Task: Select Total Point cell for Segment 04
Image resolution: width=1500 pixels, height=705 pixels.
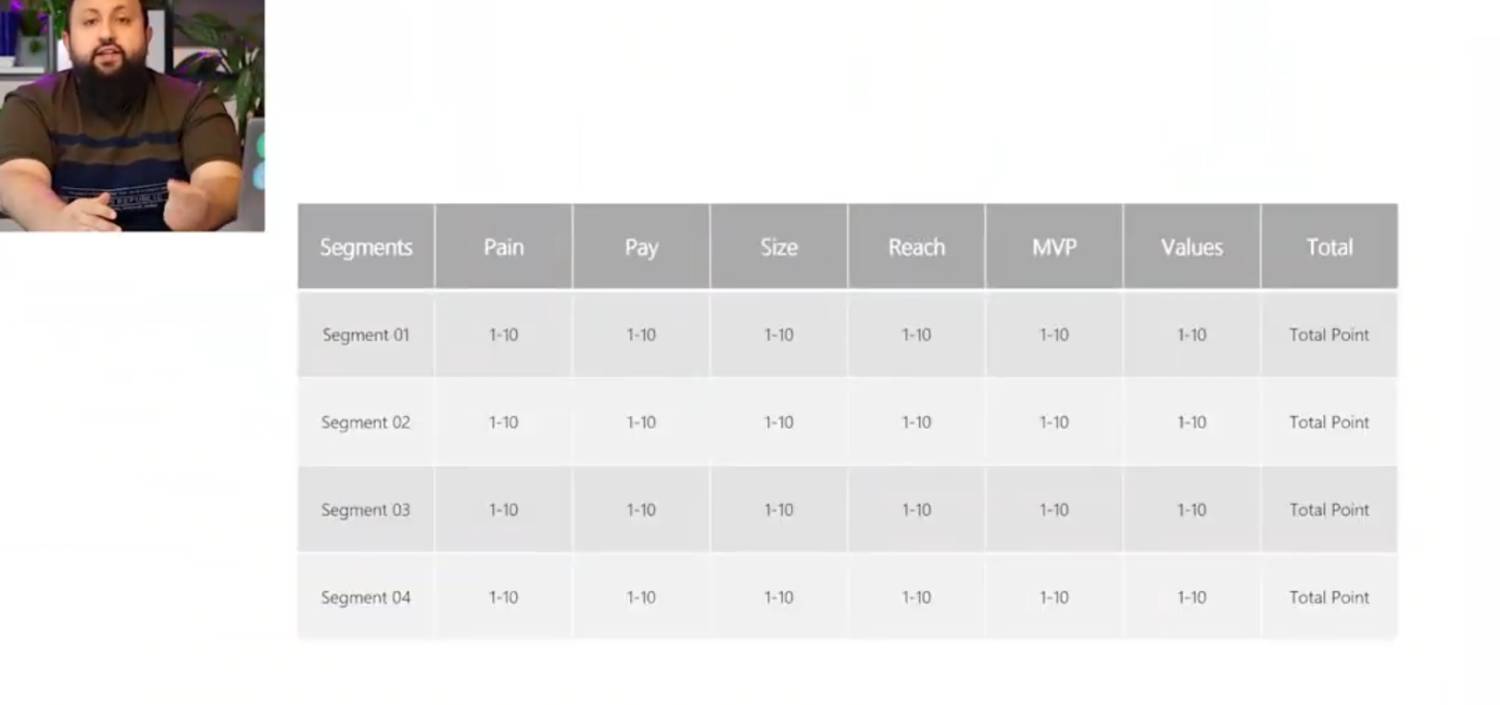Action: (1329, 597)
